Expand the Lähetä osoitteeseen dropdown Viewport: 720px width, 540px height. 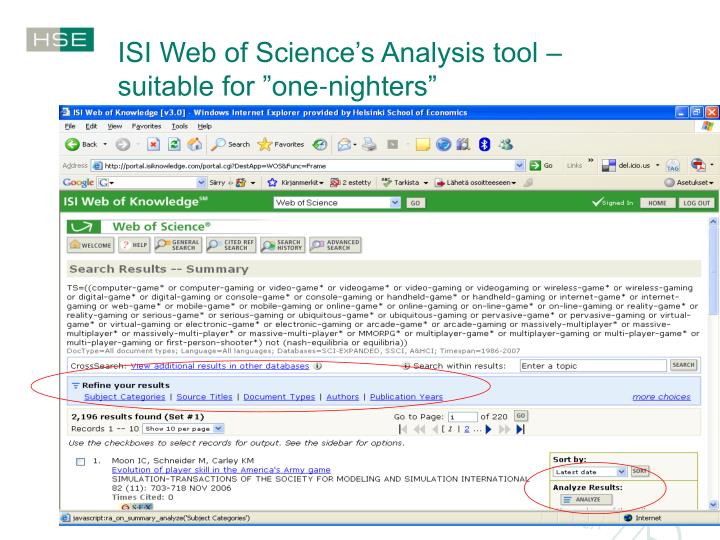tap(513, 183)
